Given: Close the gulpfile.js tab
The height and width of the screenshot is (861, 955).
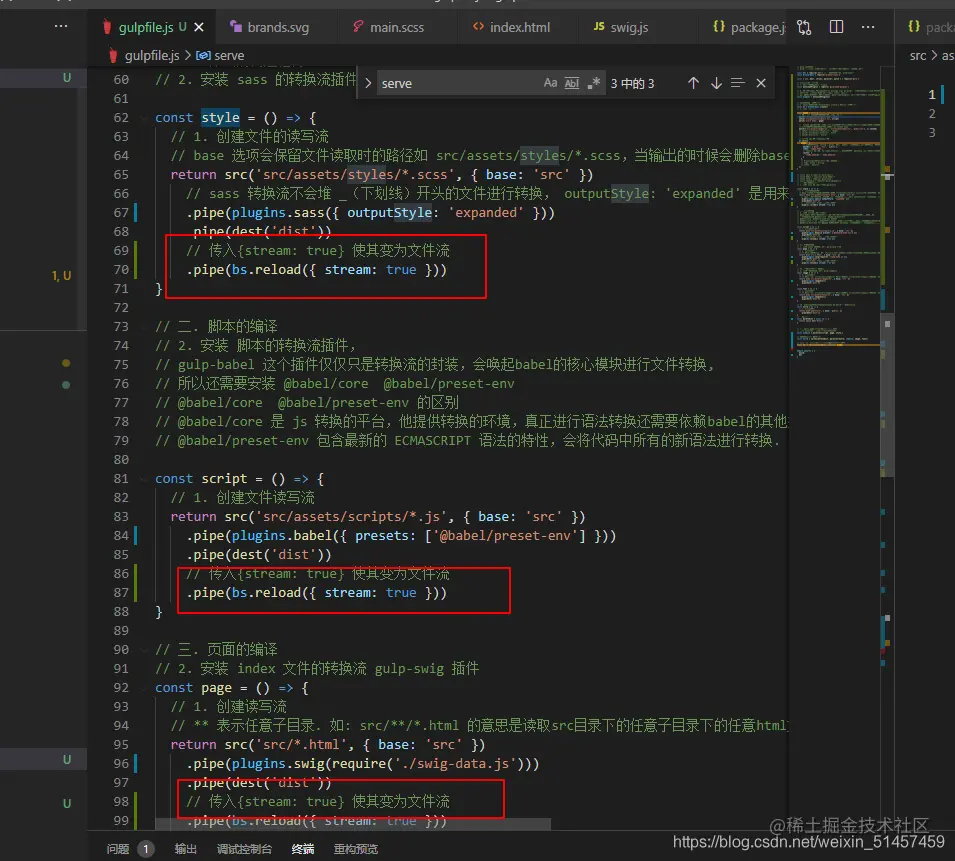Looking at the screenshot, I should coord(199,27).
